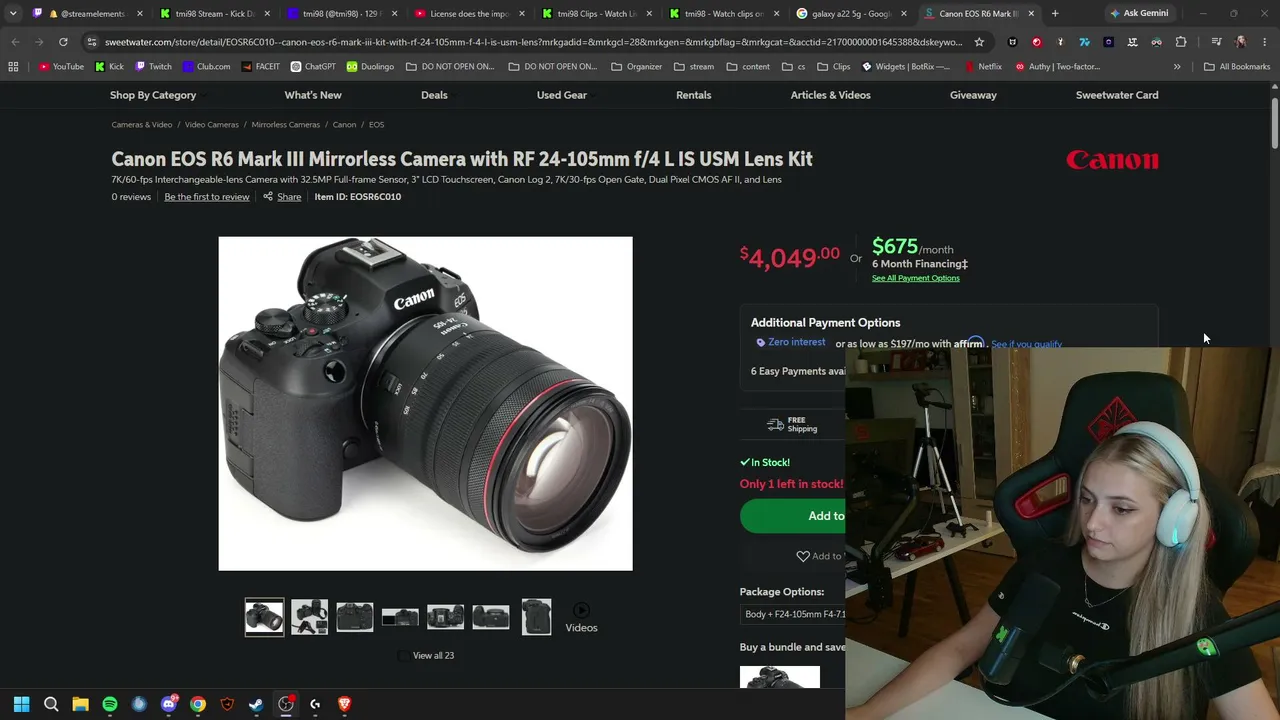
Task: Bookmark this page with the star icon
Action: (979, 42)
